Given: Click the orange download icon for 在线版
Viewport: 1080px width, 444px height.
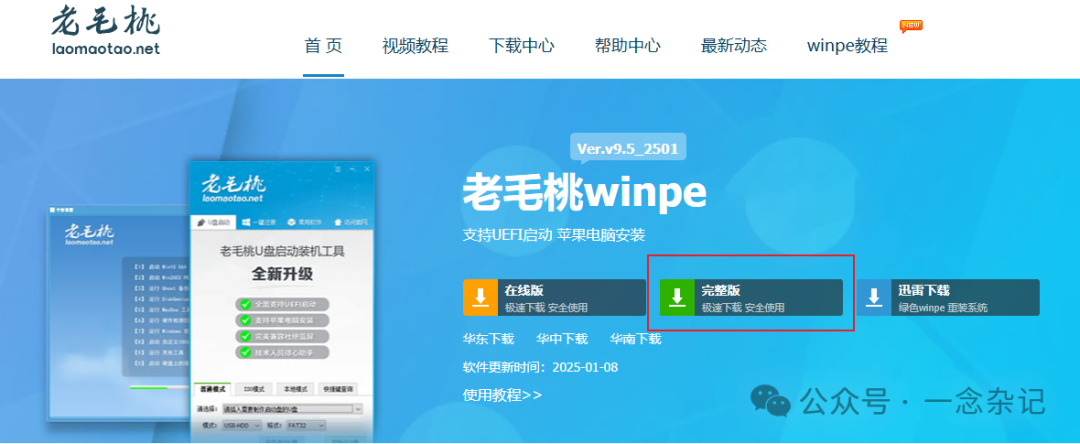Looking at the screenshot, I should pyautogui.click(x=481, y=297).
